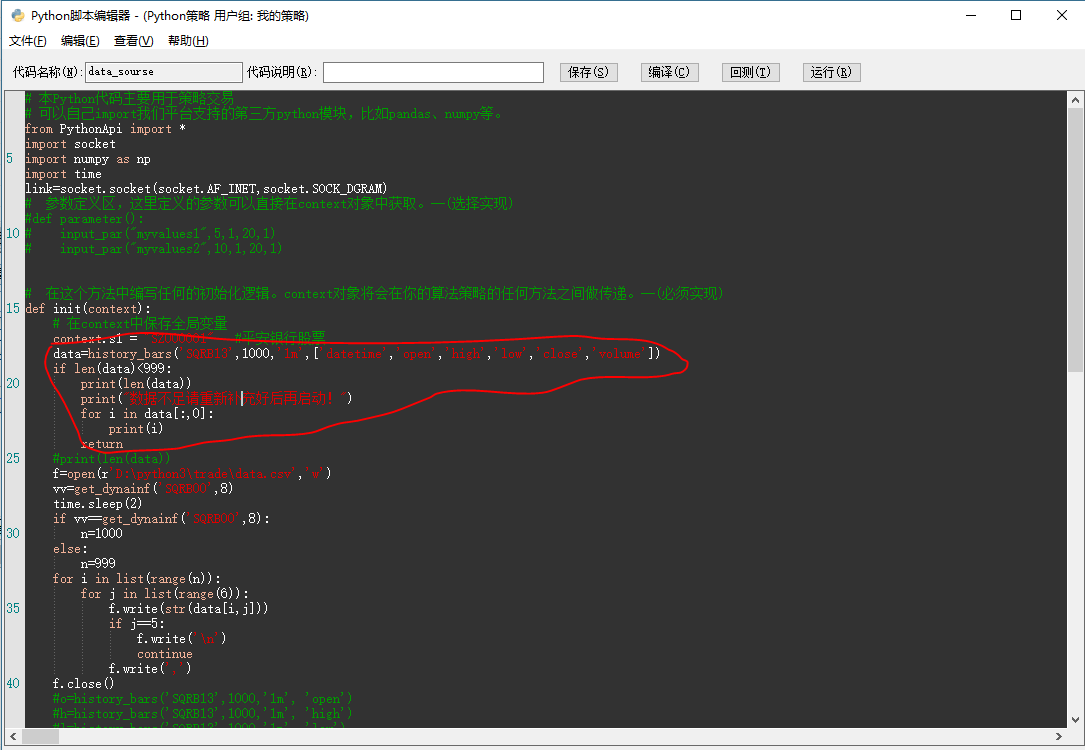The image size is (1085, 750).
Task: Click the 回测(T) backtest button
Action: tap(750, 72)
